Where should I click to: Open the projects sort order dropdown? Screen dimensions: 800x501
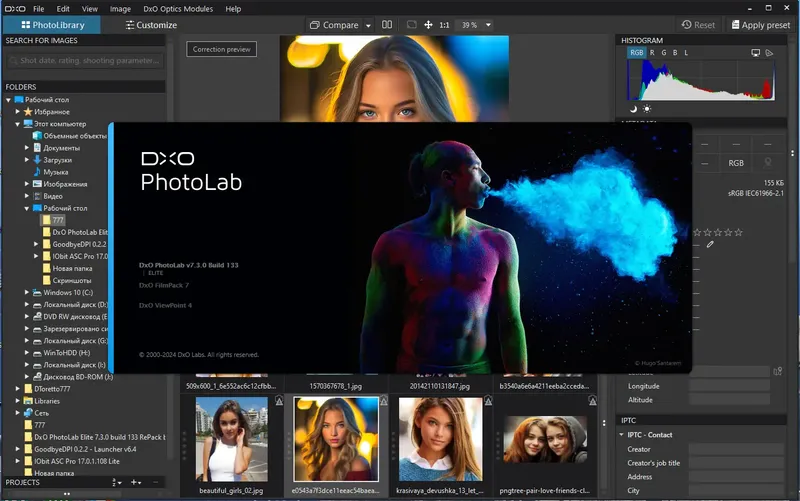coord(117,482)
